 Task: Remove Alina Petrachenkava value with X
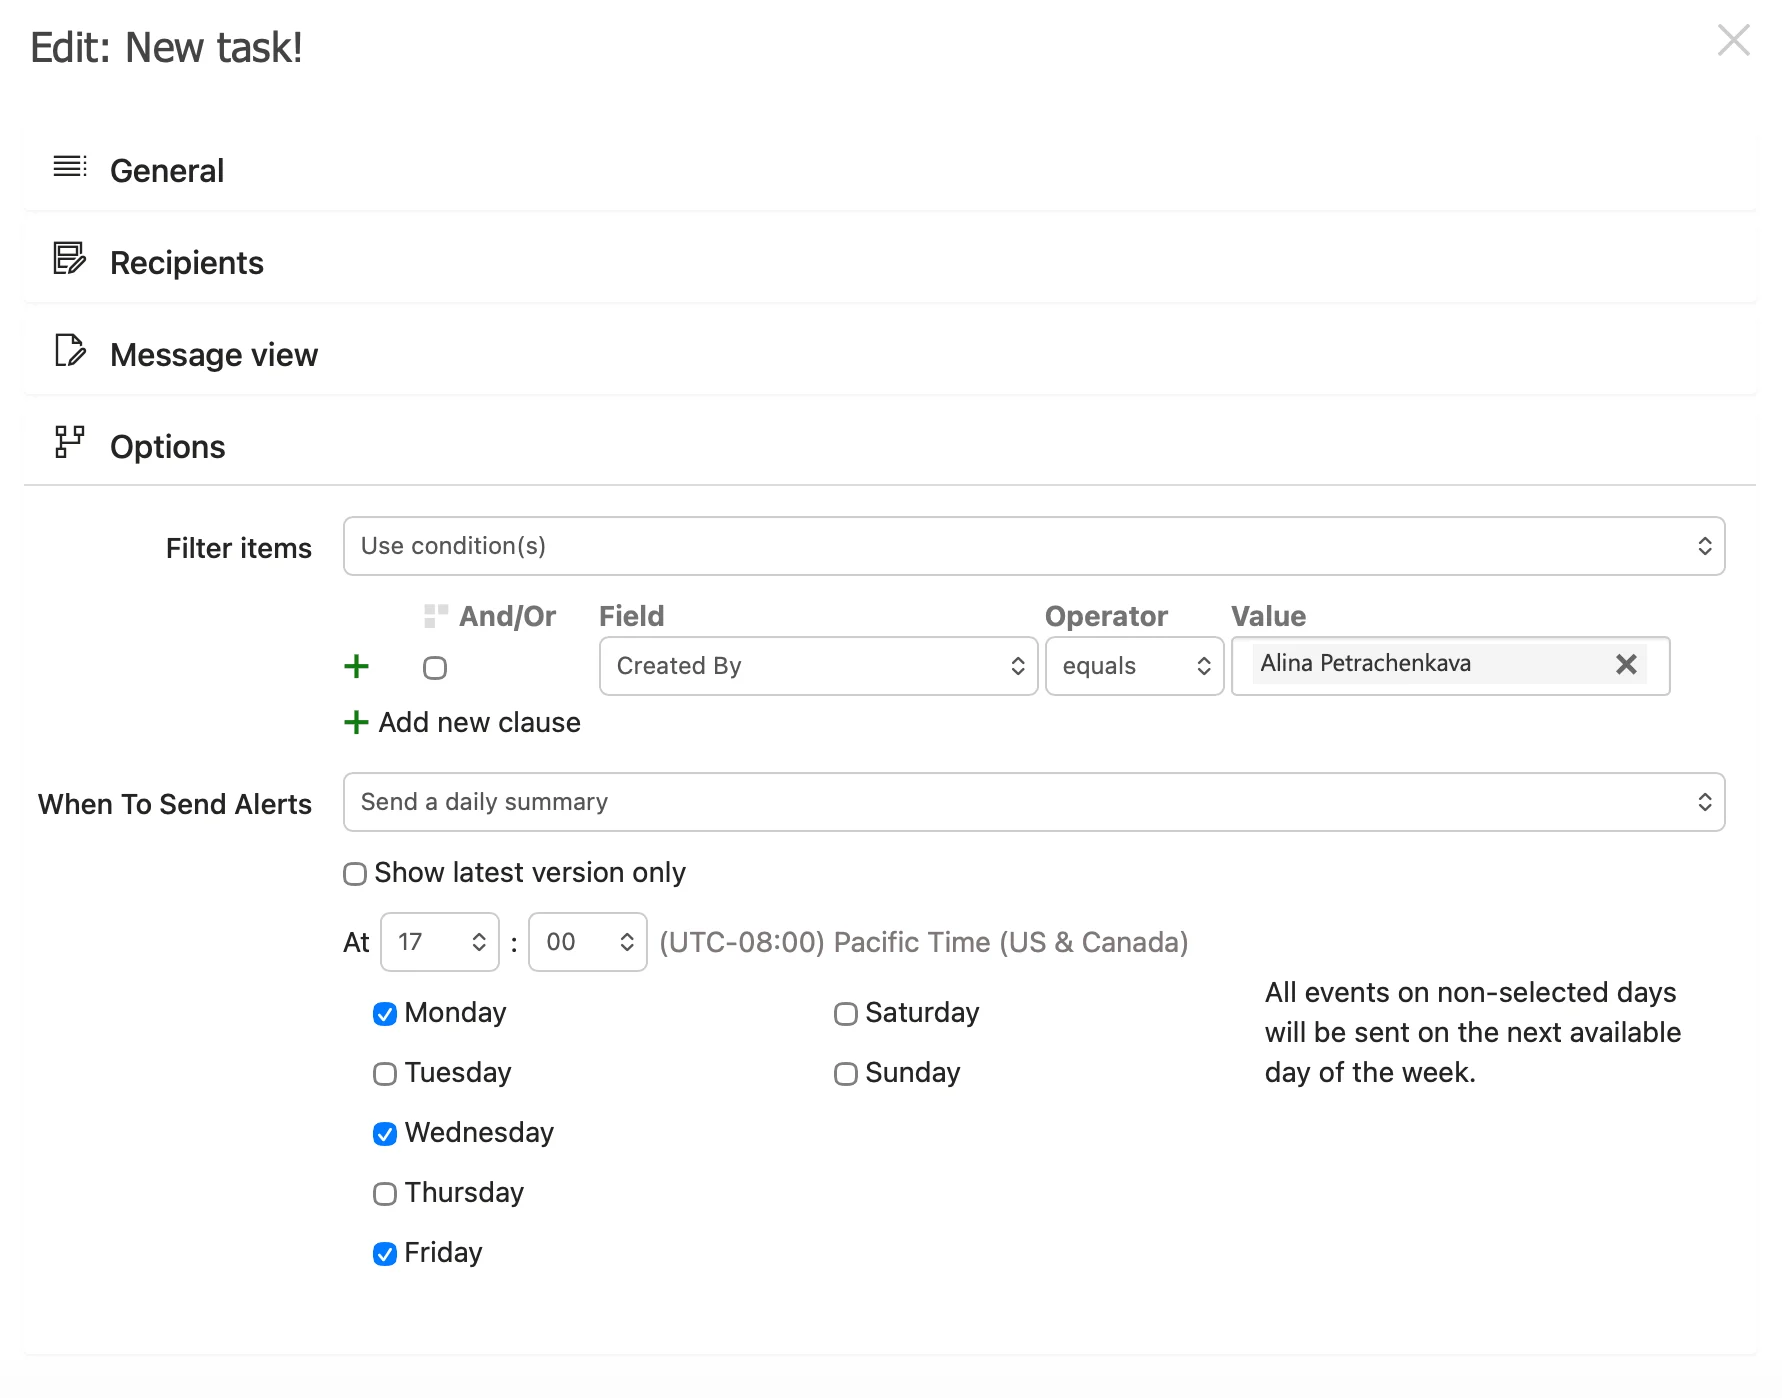[1626, 664]
